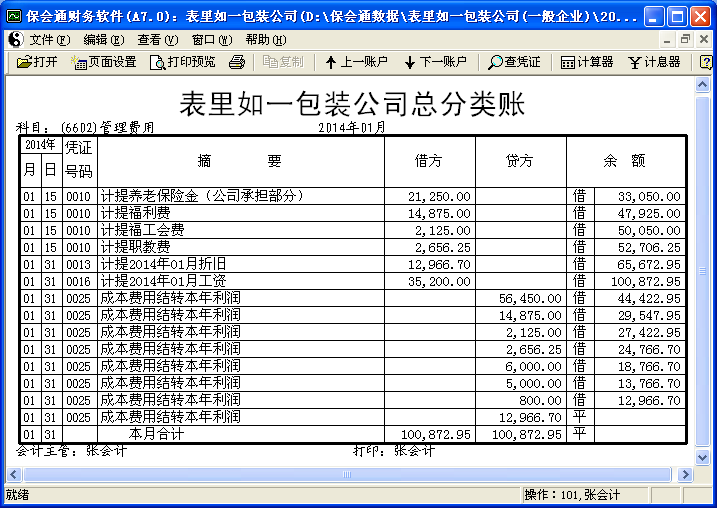Screen dimensions: 717x508
Task: Click the debit amount 35,200.00
Action: [x=439, y=281]
